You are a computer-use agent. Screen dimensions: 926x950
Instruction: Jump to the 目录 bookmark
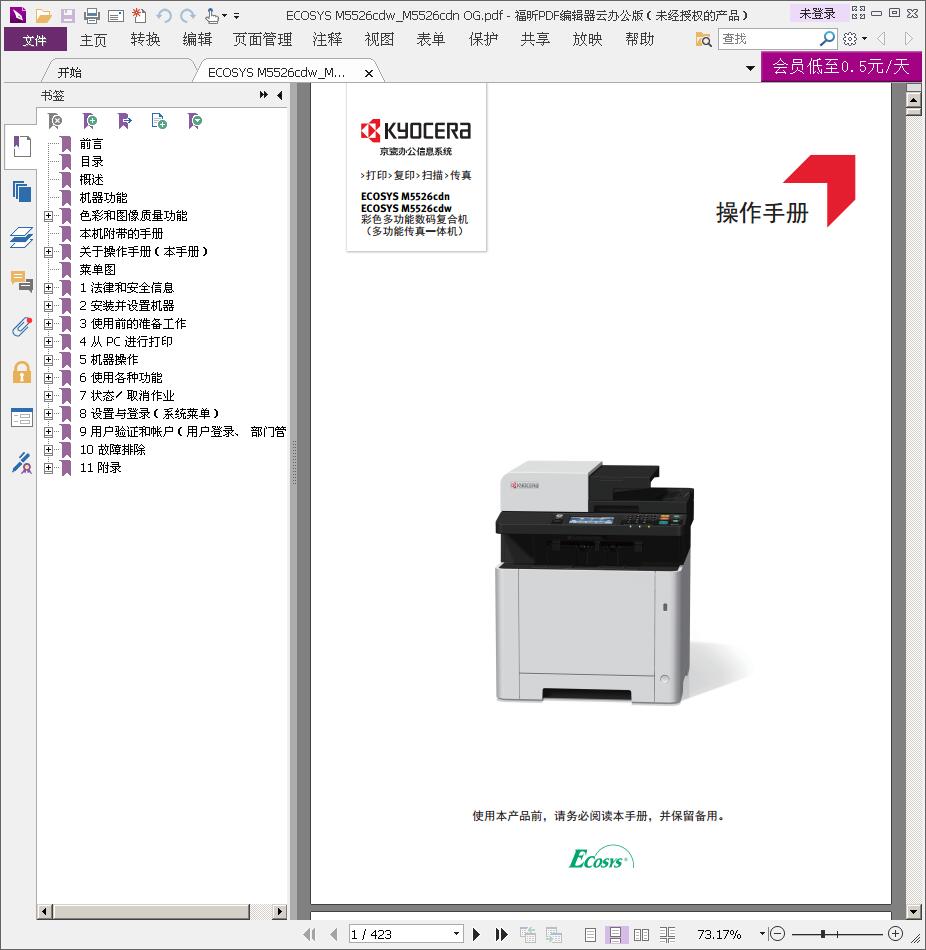coord(92,162)
